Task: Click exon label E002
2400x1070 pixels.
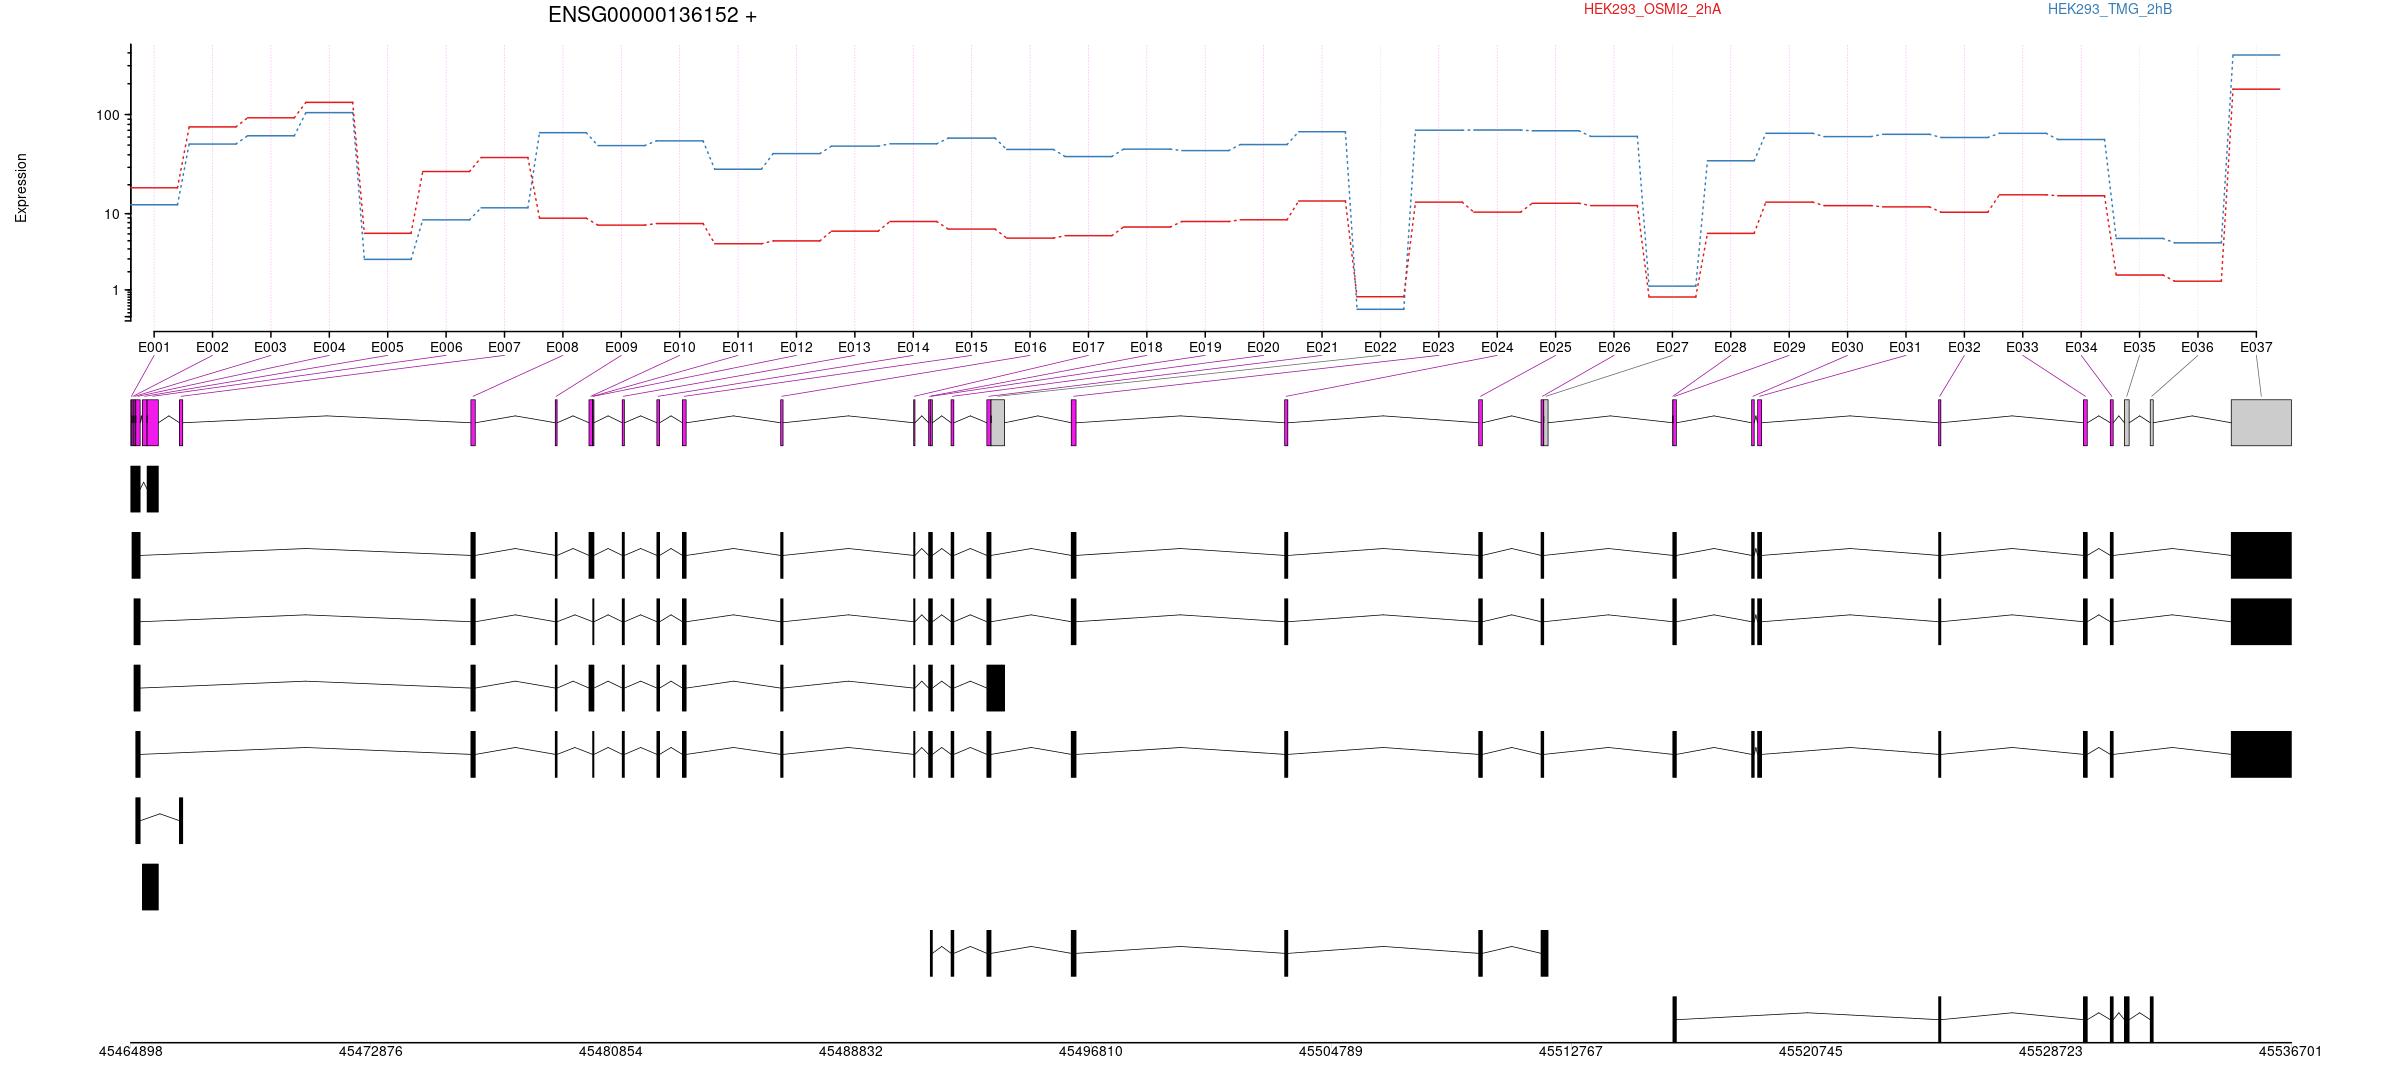Action: click(212, 347)
